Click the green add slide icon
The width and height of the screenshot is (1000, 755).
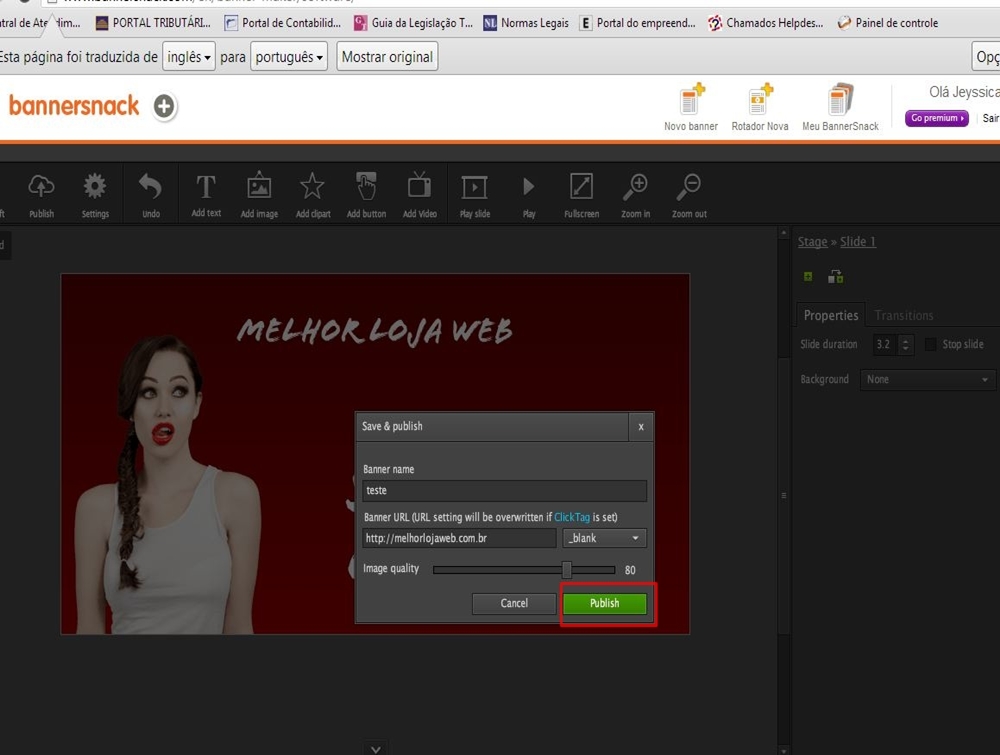pyautogui.click(x=808, y=276)
